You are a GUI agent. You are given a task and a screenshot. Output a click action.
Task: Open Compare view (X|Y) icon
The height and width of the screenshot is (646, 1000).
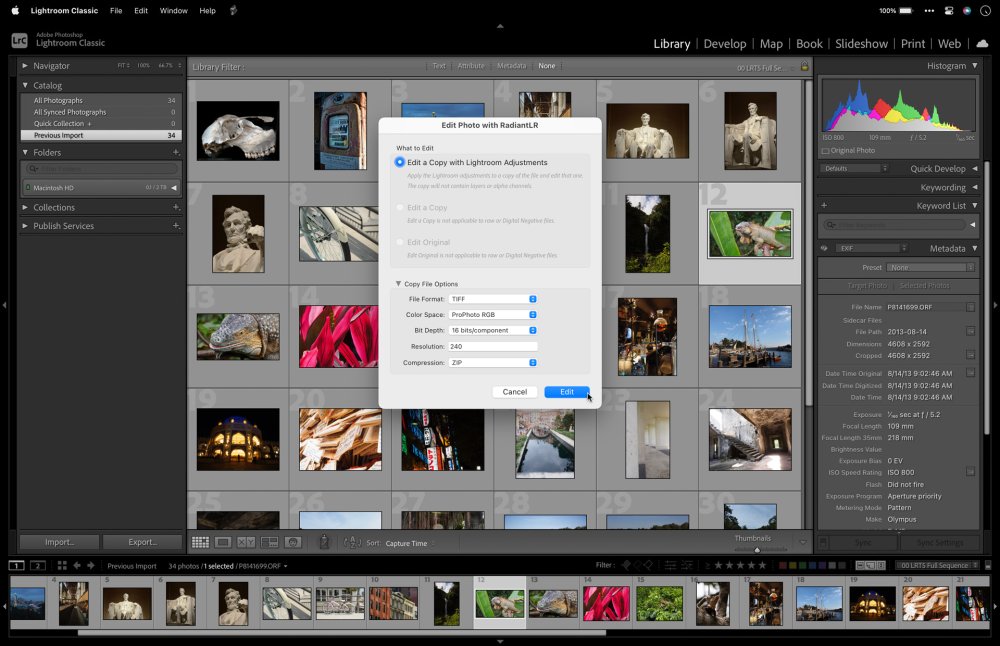point(245,542)
